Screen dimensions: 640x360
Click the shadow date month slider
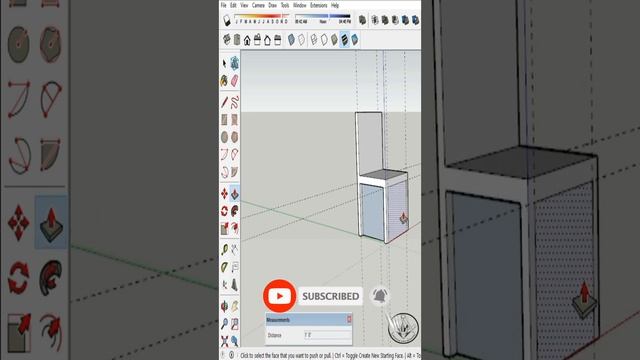pos(262,19)
